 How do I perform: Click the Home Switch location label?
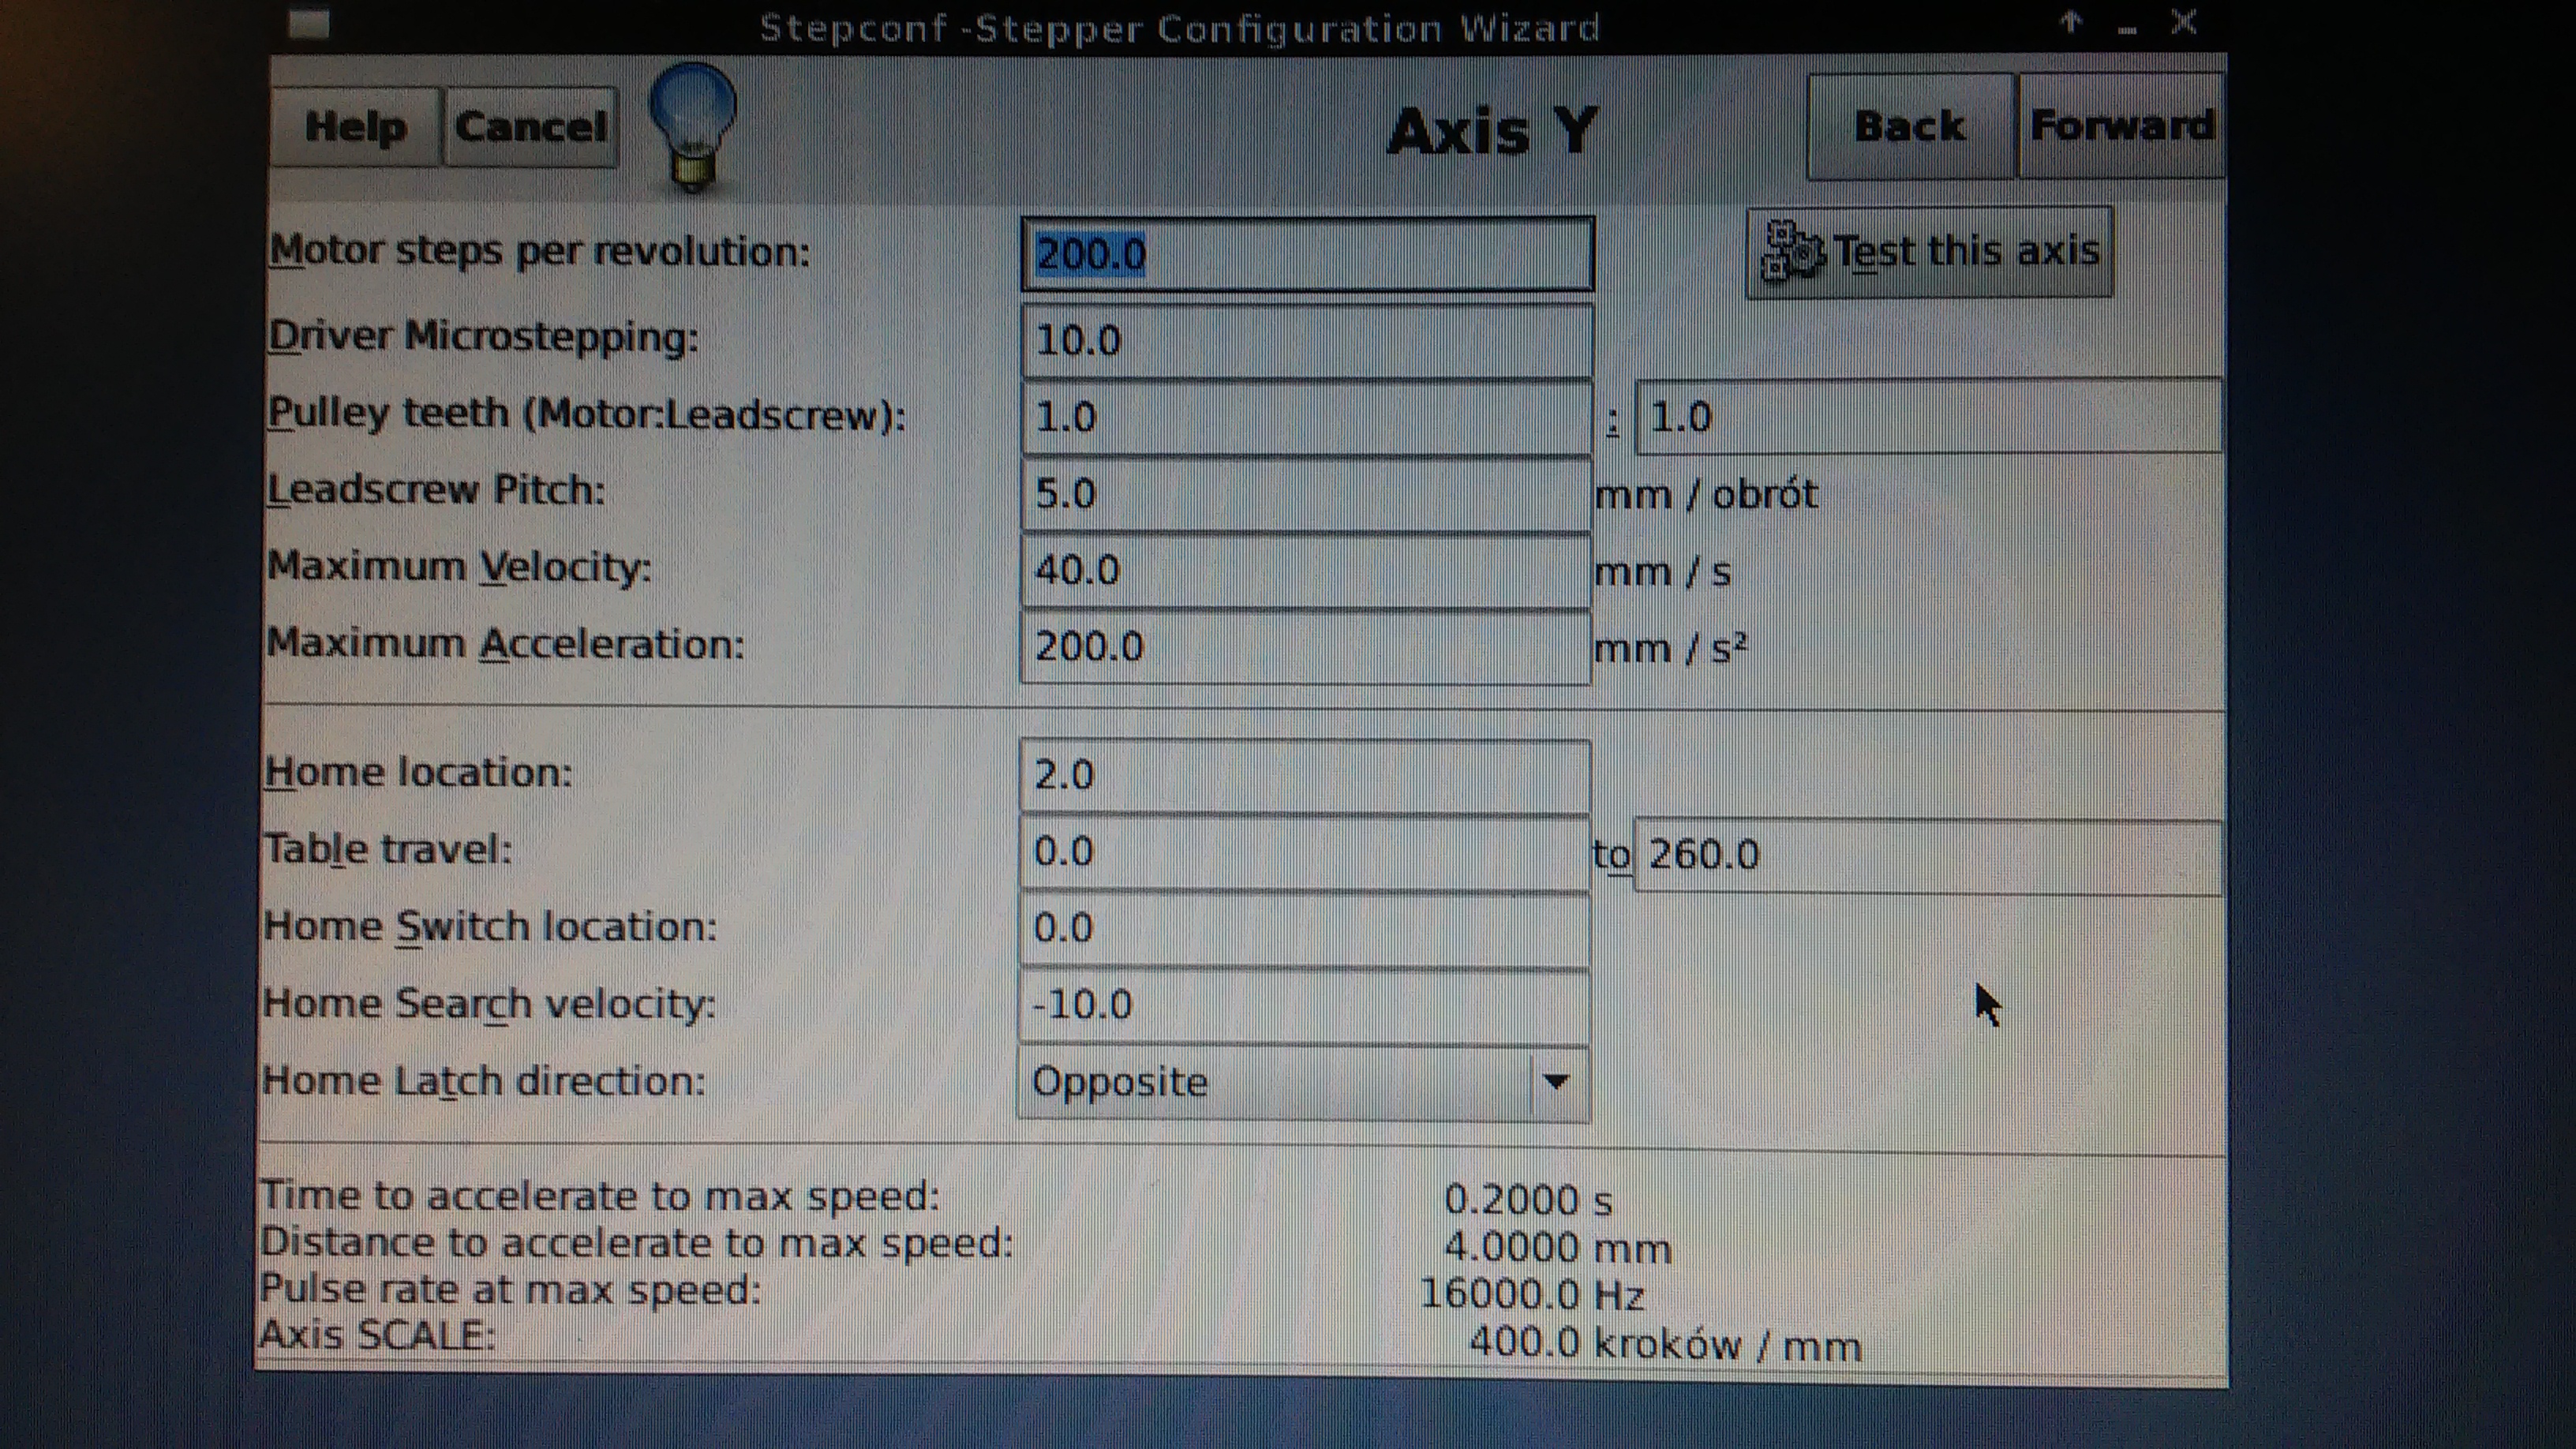click(x=490, y=926)
